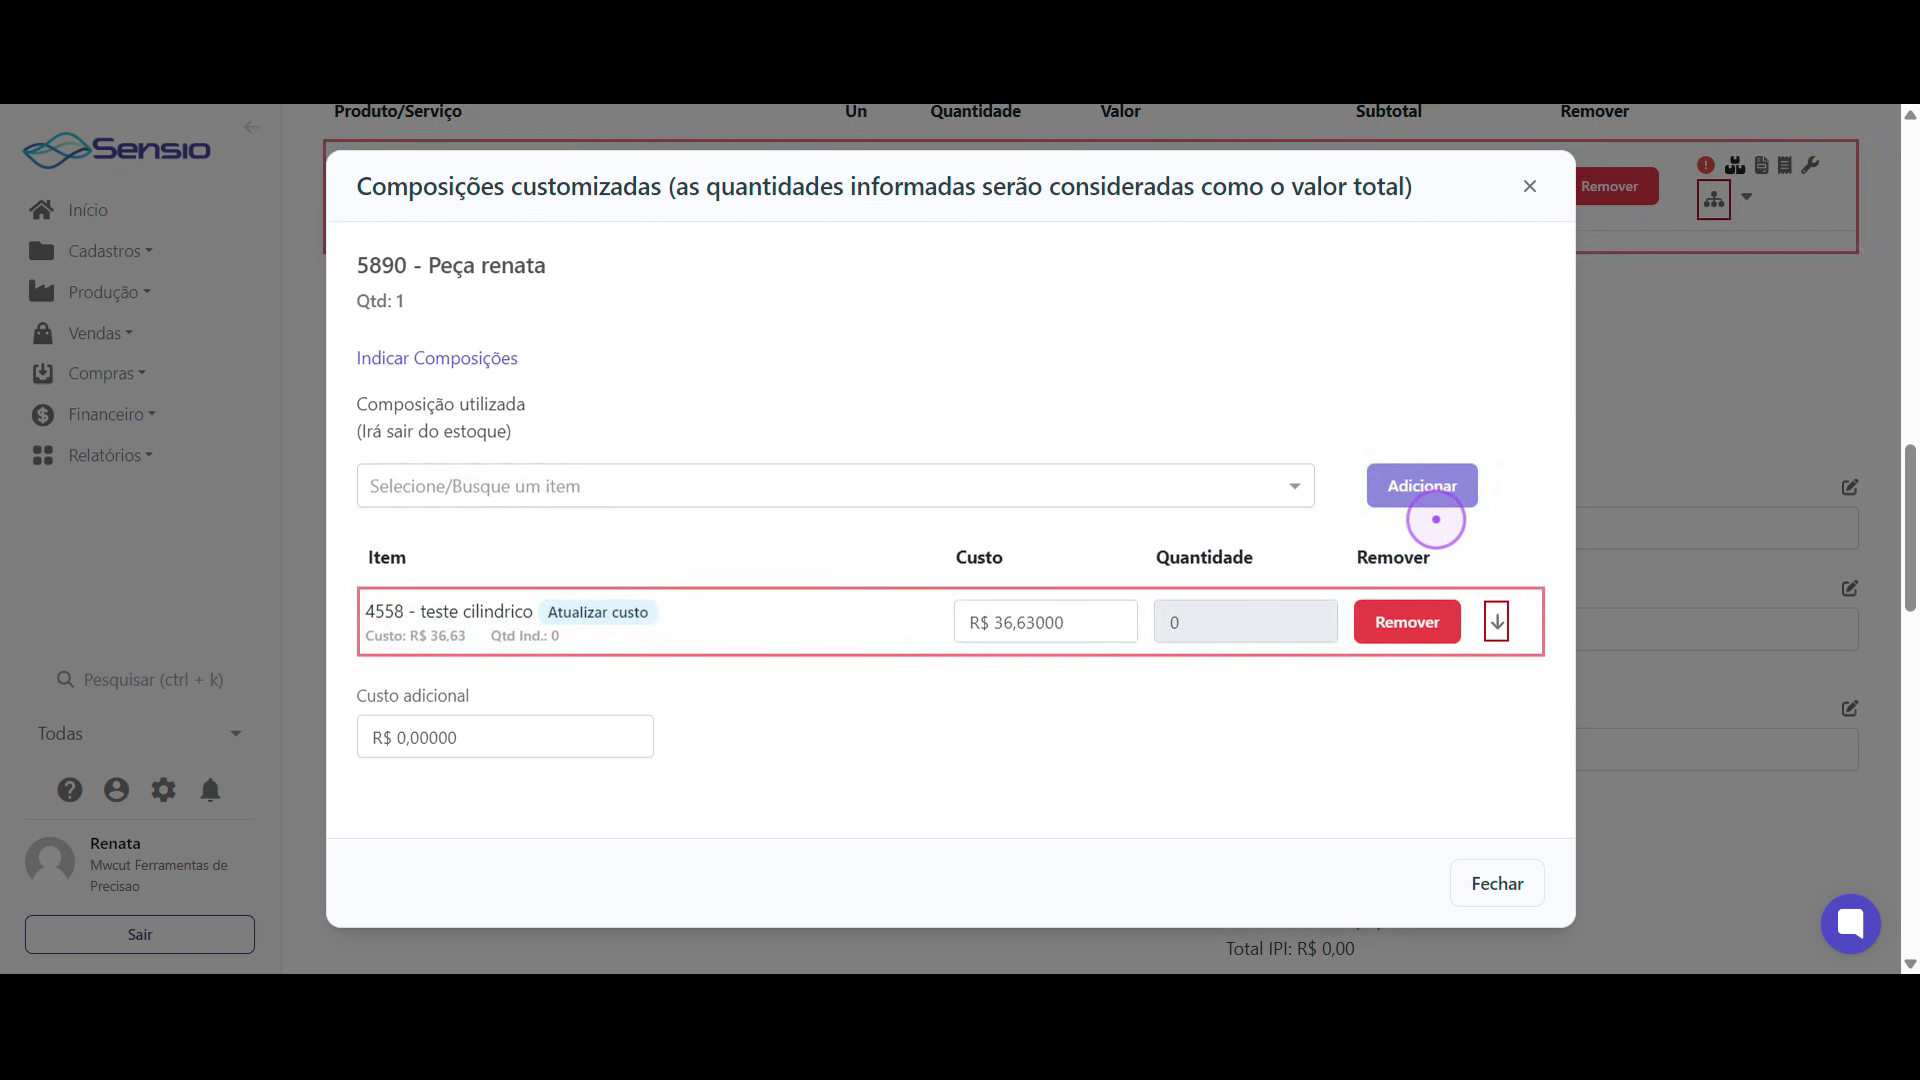Click the document file icon
Screen dimensions: 1920x1080
[1762, 165]
